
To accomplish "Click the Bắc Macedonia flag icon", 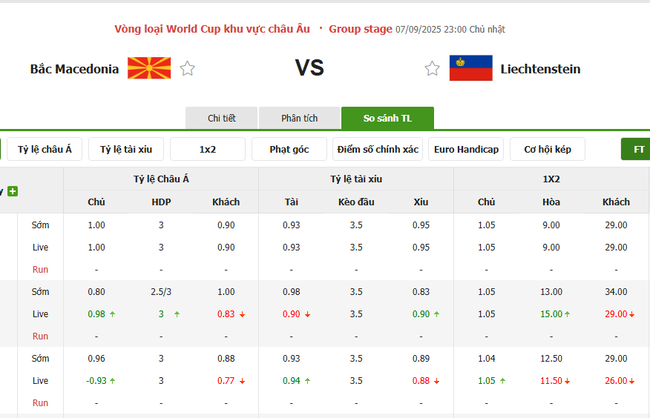I will pos(149,68).
